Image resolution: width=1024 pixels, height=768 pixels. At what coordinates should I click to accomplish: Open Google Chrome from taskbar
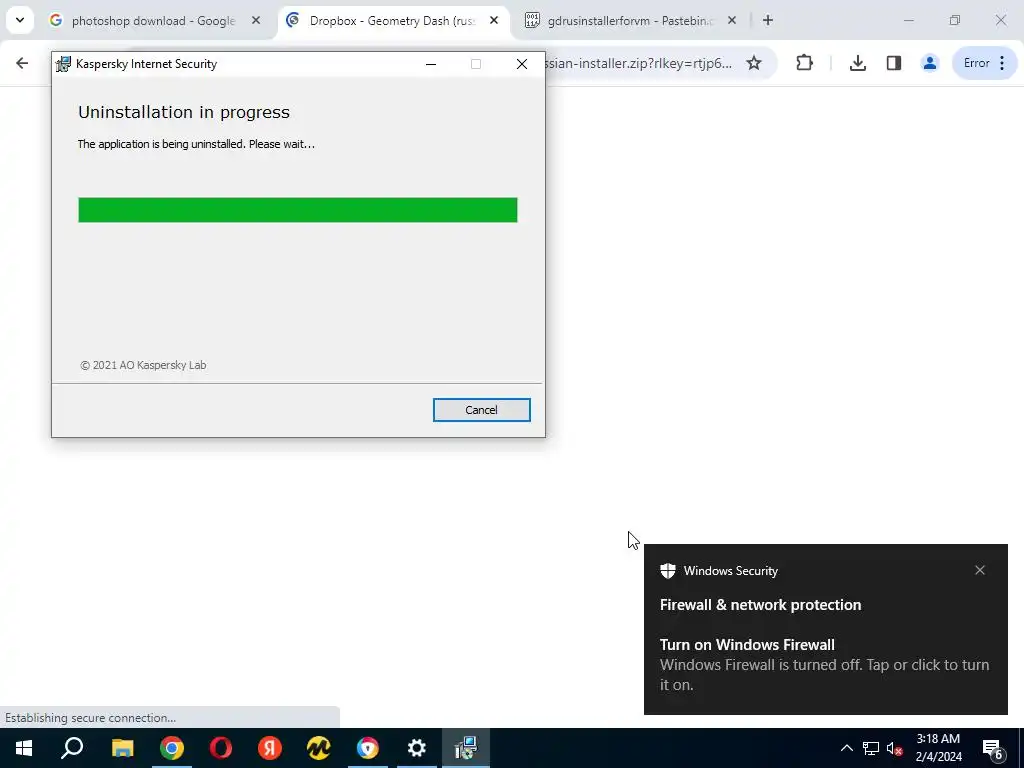(x=172, y=748)
